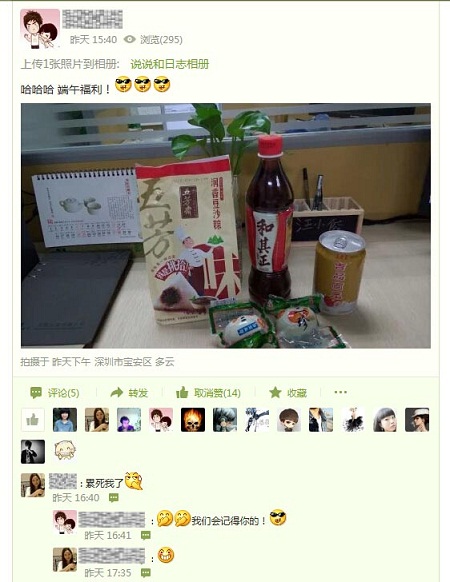Open the commenter avatar beside 累死我了

tap(33, 485)
